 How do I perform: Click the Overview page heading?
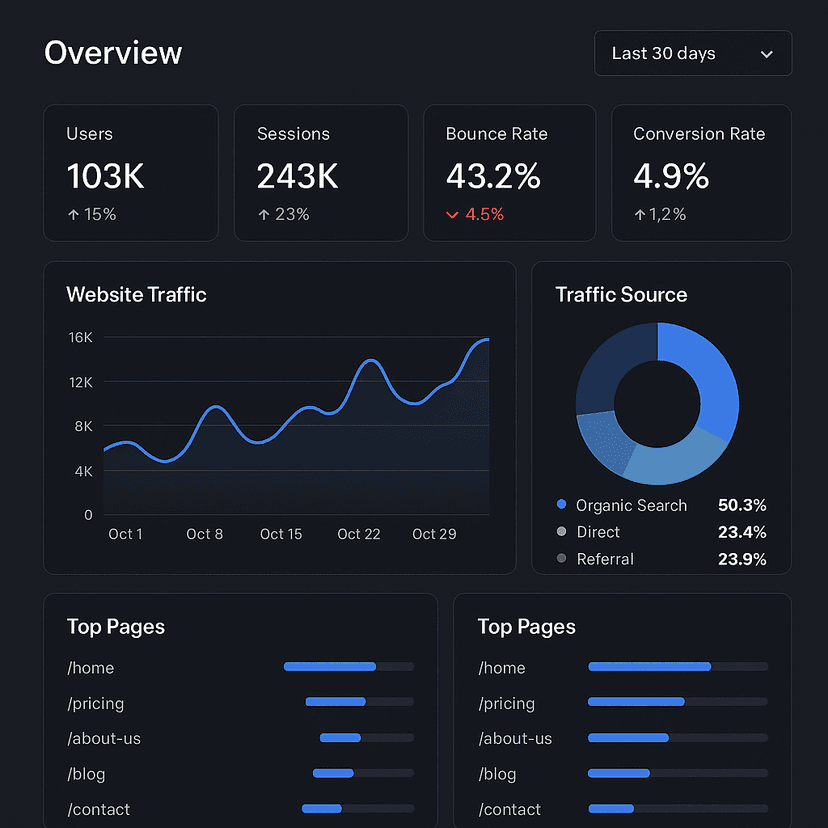[113, 53]
